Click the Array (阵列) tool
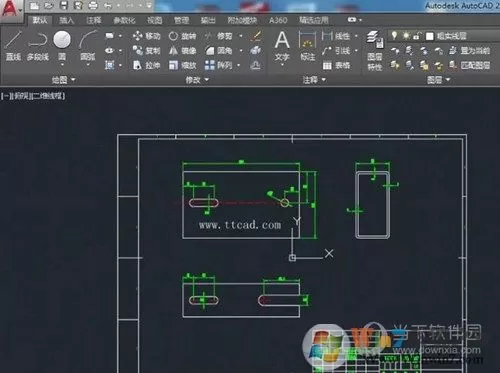 [x=219, y=65]
